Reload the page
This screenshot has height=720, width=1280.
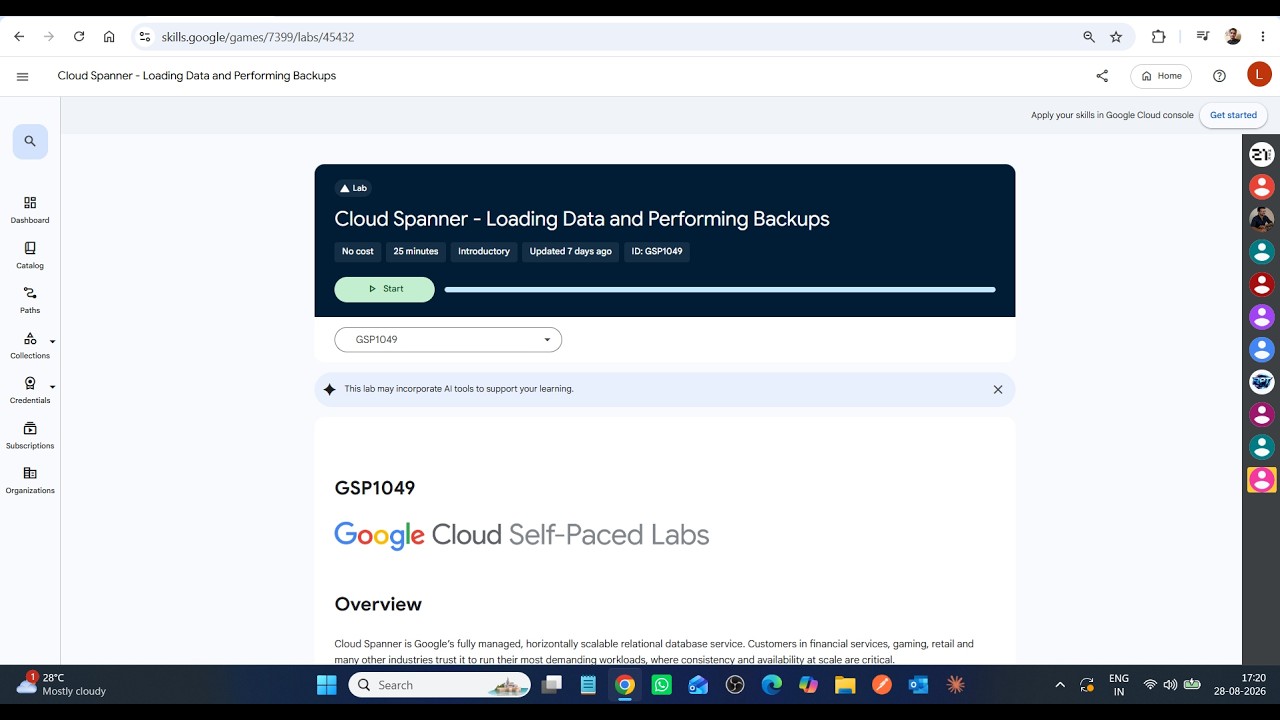pyautogui.click(x=79, y=37)
